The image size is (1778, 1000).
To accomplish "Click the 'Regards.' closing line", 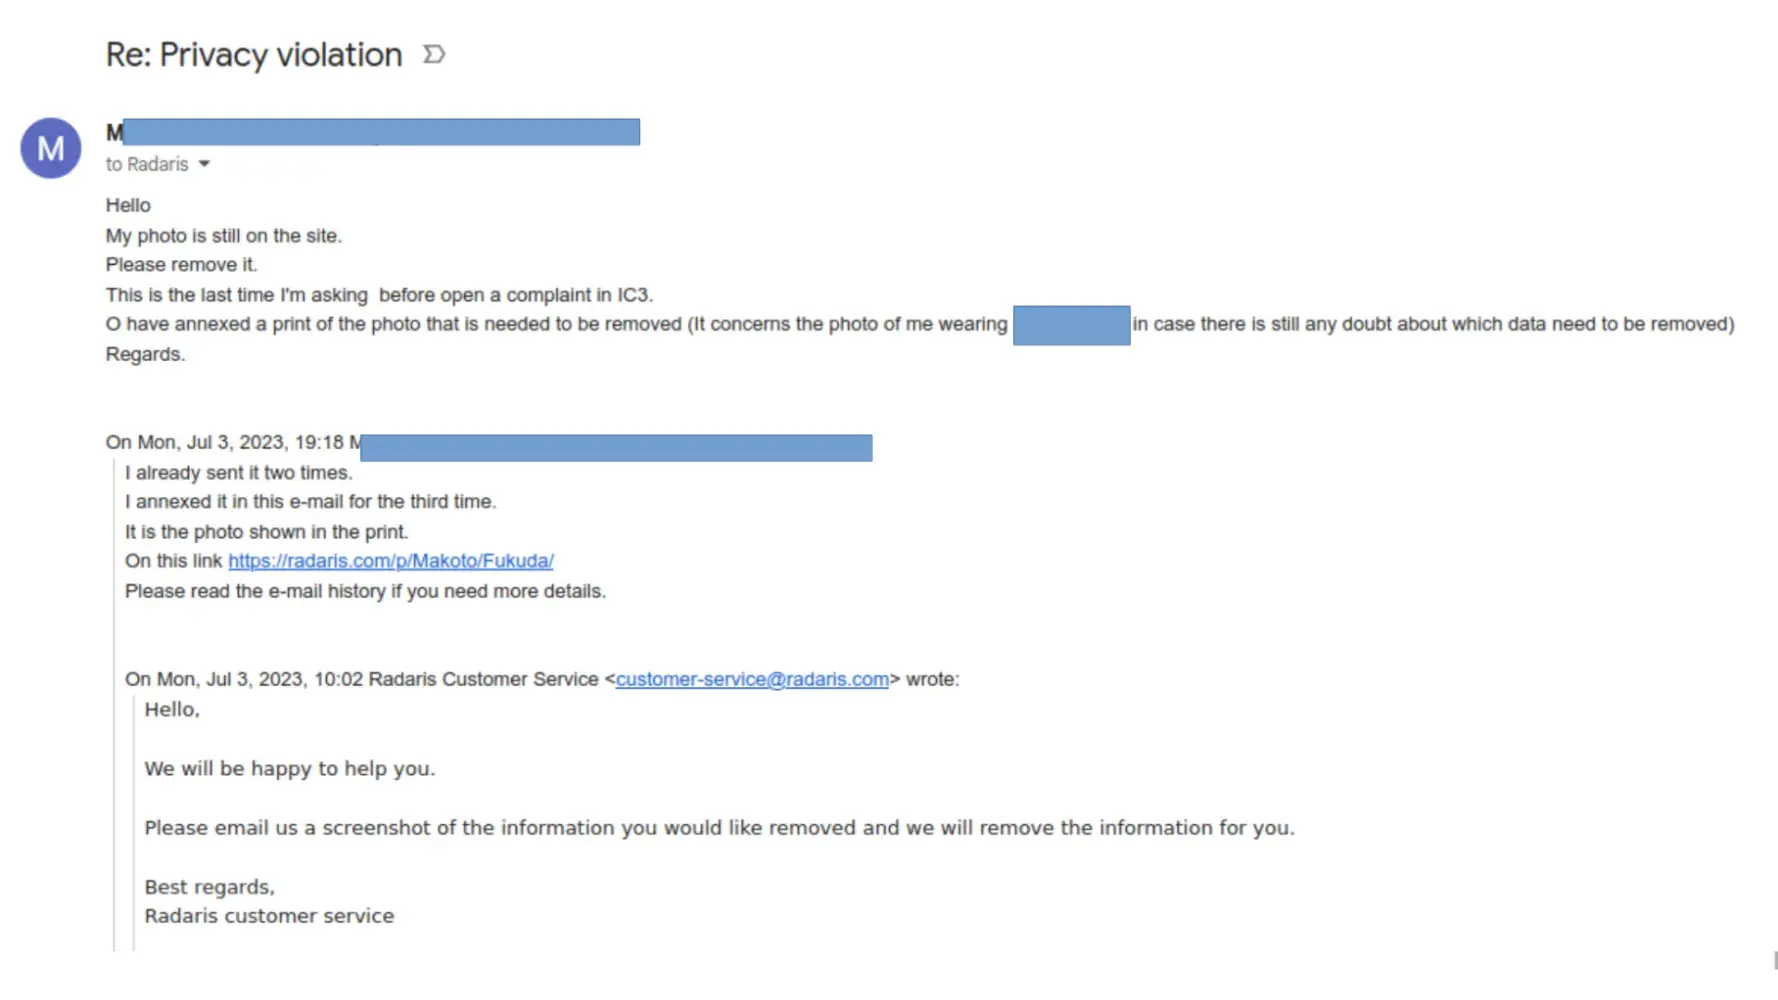I will 145,354.
